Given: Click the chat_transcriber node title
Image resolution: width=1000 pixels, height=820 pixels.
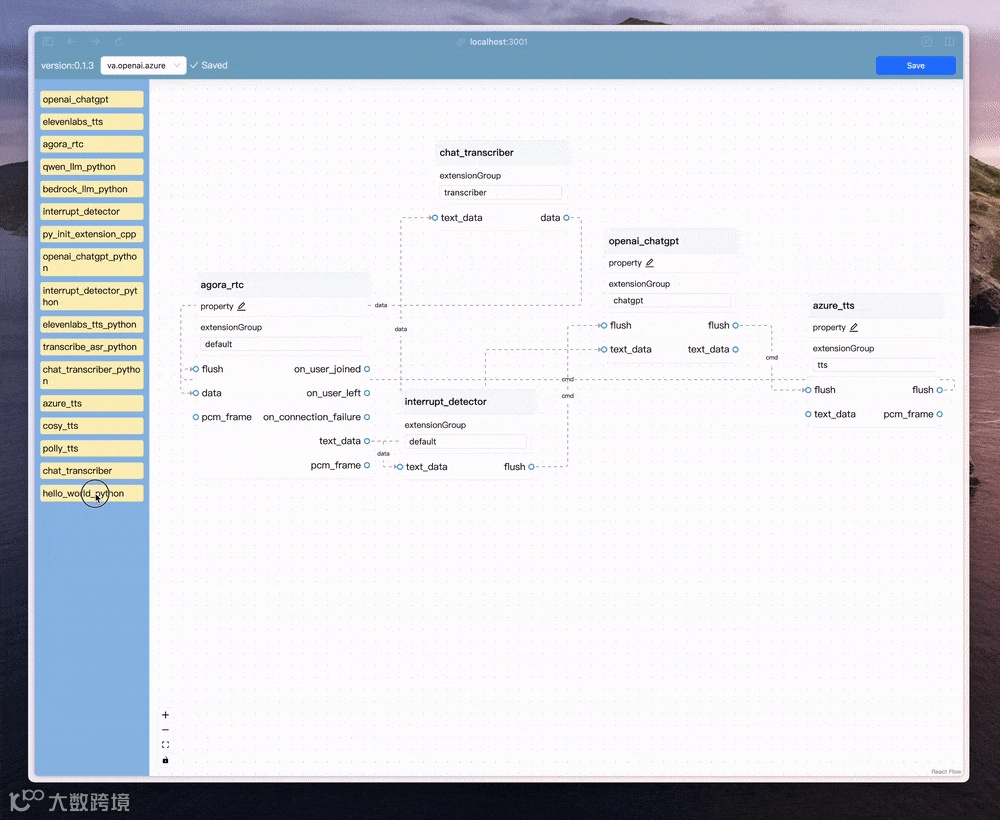Looking at the screenshot, I should point(476,152).
